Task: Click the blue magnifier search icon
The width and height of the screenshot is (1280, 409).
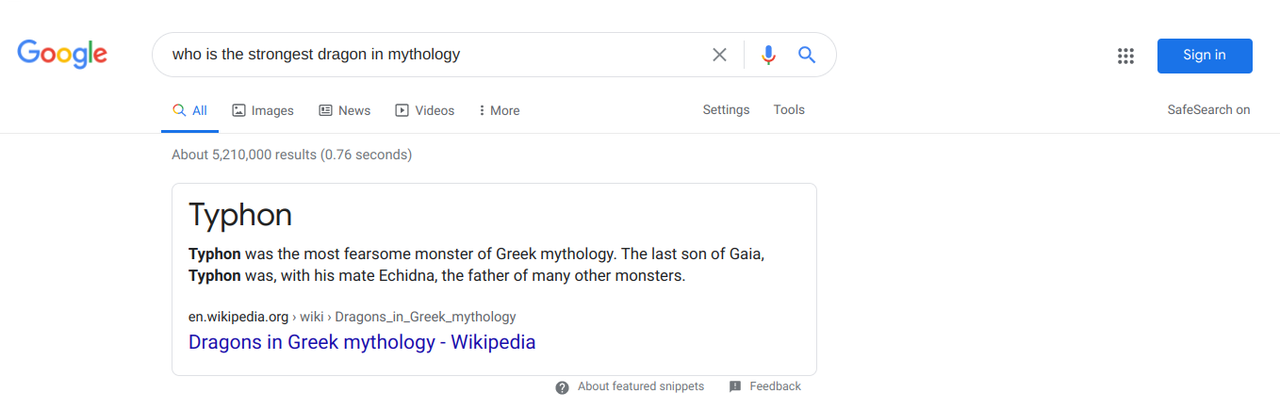Action: 807,55
